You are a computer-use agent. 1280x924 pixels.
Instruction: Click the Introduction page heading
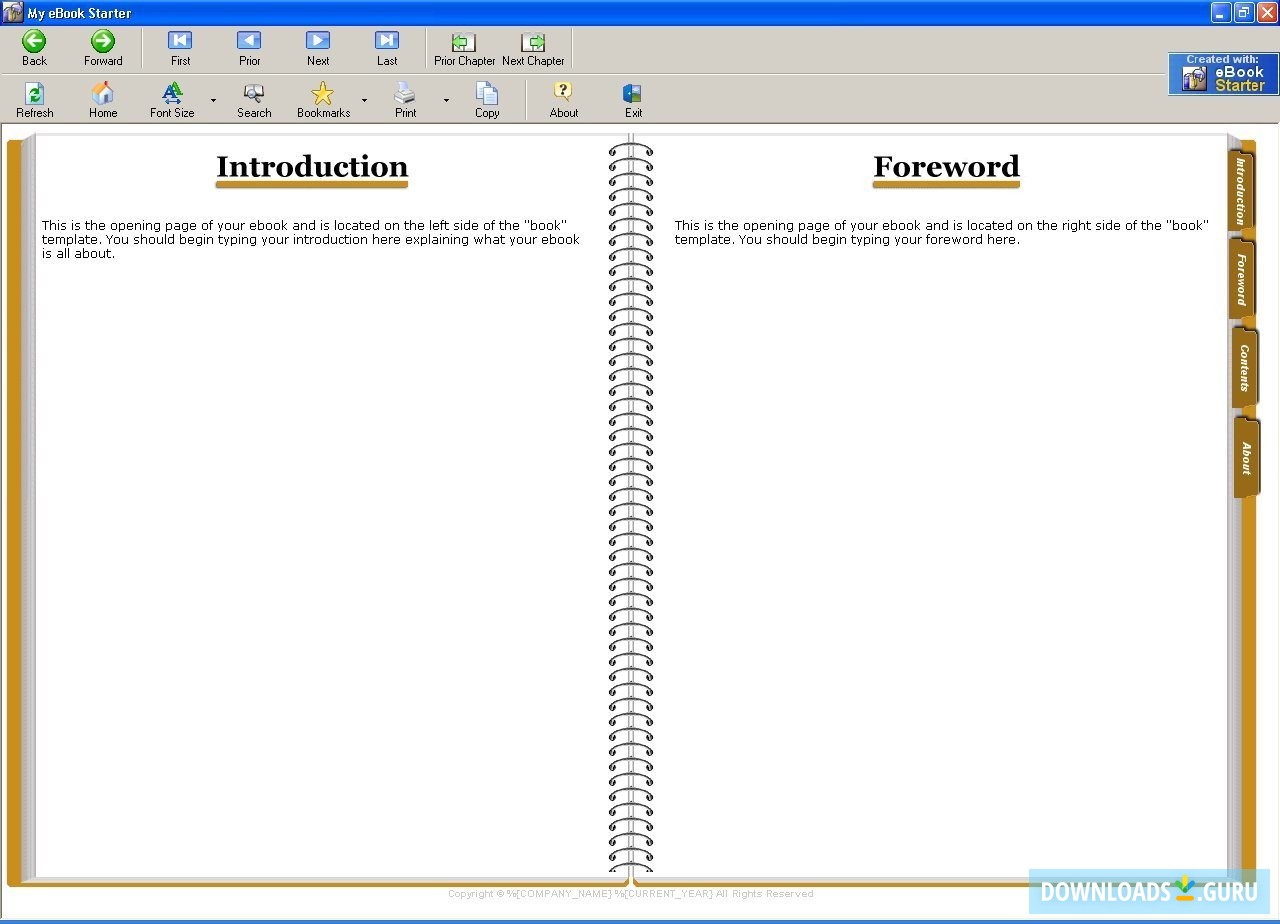312,167
